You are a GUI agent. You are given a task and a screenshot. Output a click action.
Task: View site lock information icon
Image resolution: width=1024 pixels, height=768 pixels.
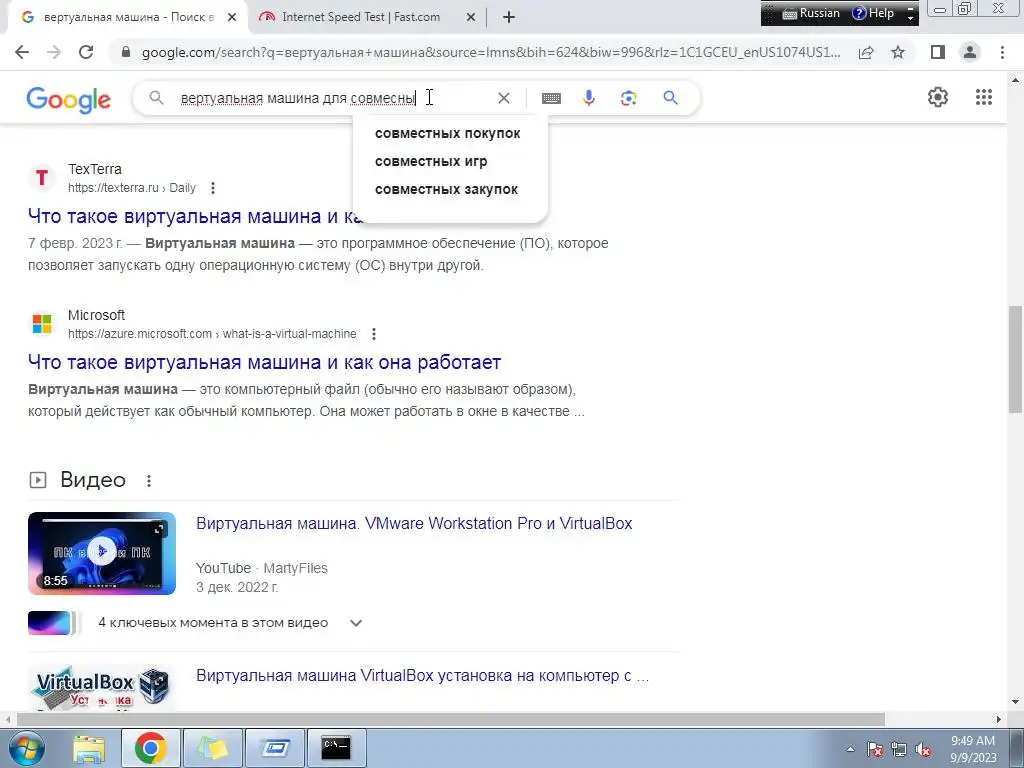(x=126, y=52)
